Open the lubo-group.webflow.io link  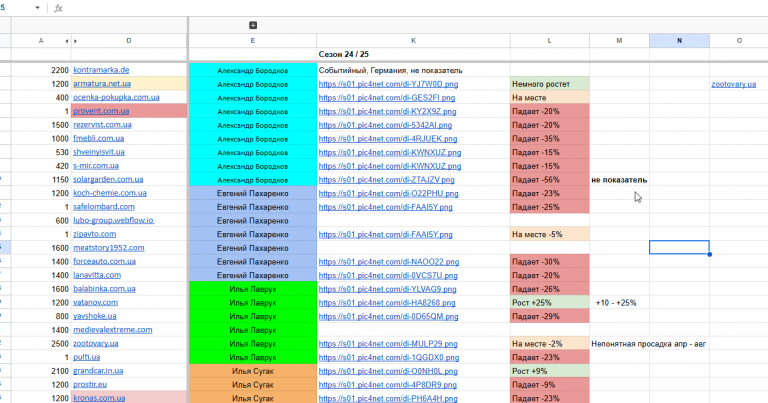[x=114, y=220]
